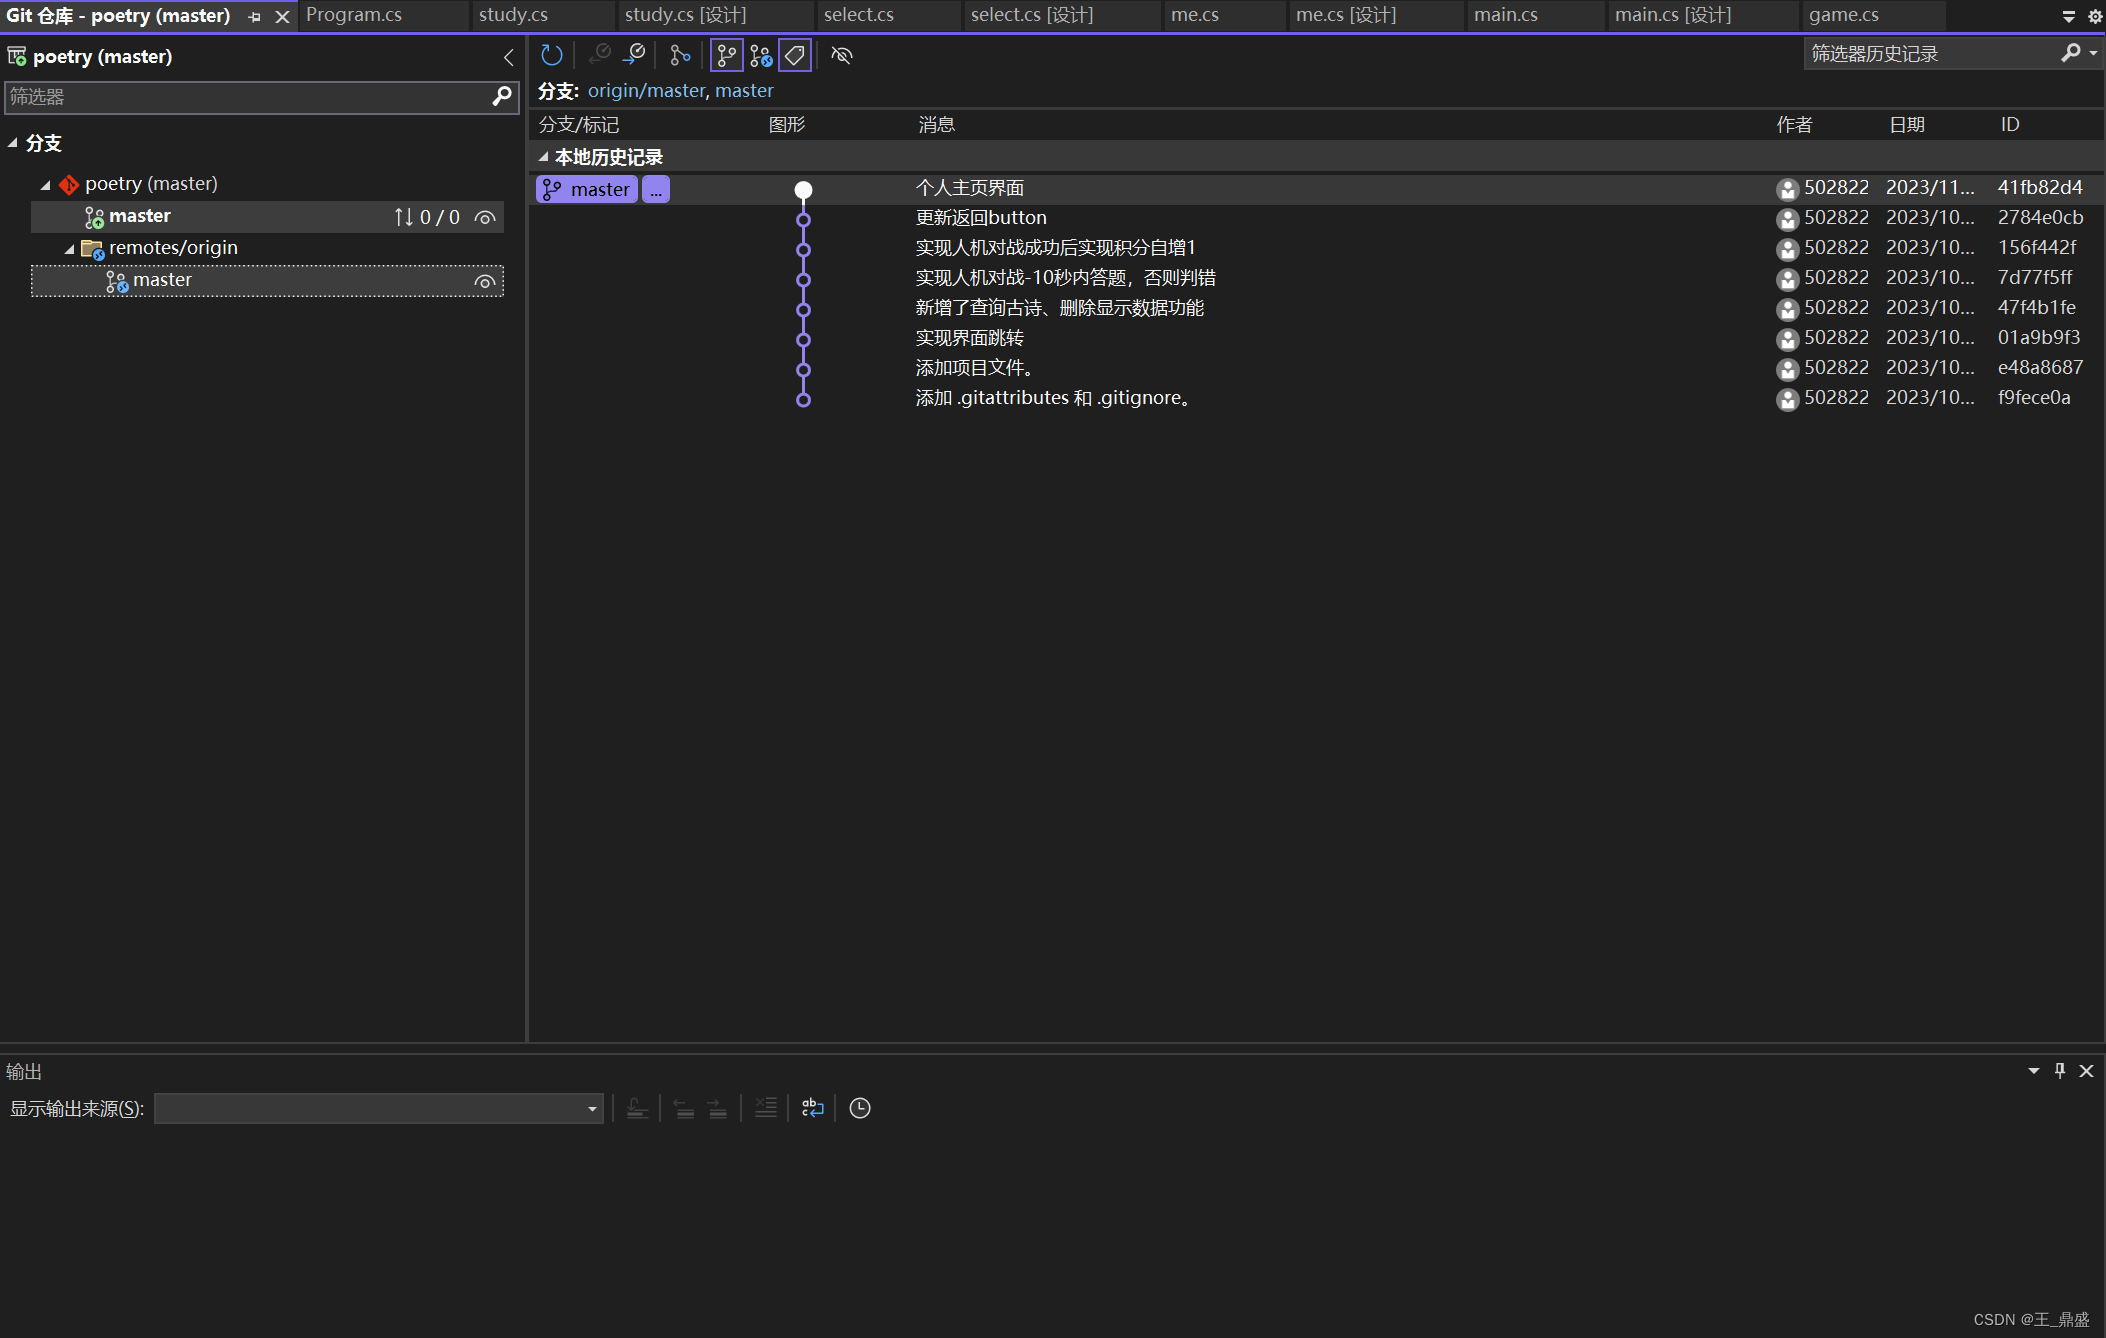Collapse the 本地历史记录 section
The width and height of the screenshot is (2106, 1338).
543,157
